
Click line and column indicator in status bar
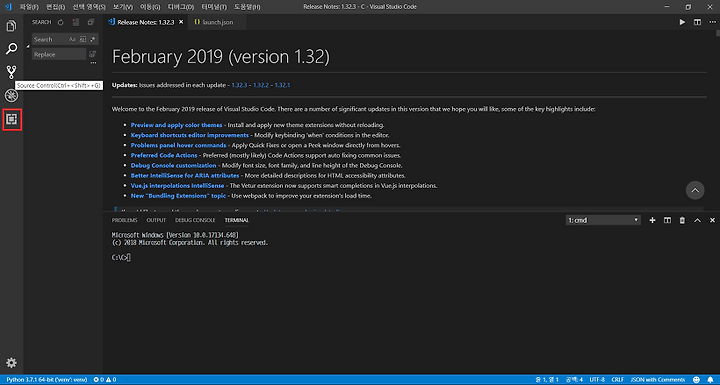coord(547,379)
